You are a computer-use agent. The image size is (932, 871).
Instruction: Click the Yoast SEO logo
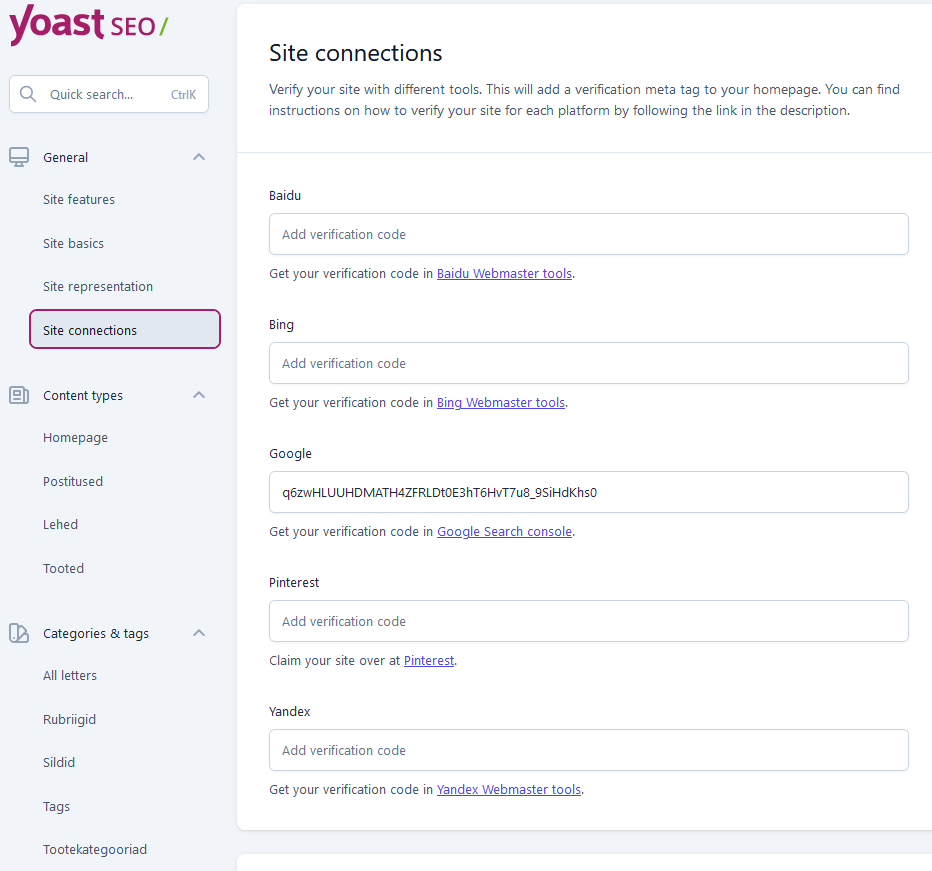89,24
